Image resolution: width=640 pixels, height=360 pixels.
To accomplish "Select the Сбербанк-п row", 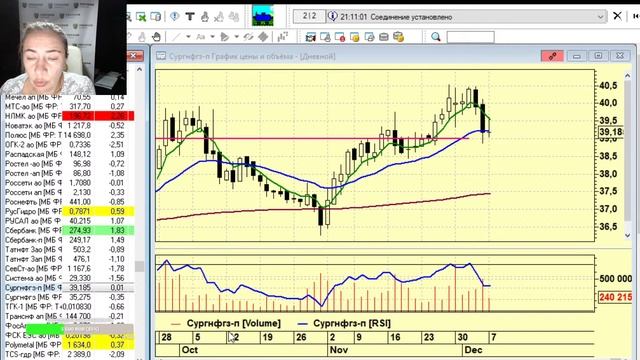I will tap(68, 240).
